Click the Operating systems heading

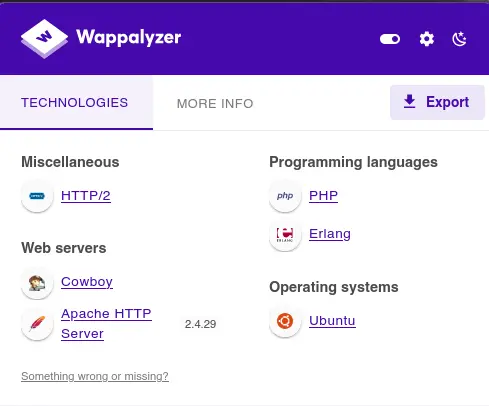point(334,287)
